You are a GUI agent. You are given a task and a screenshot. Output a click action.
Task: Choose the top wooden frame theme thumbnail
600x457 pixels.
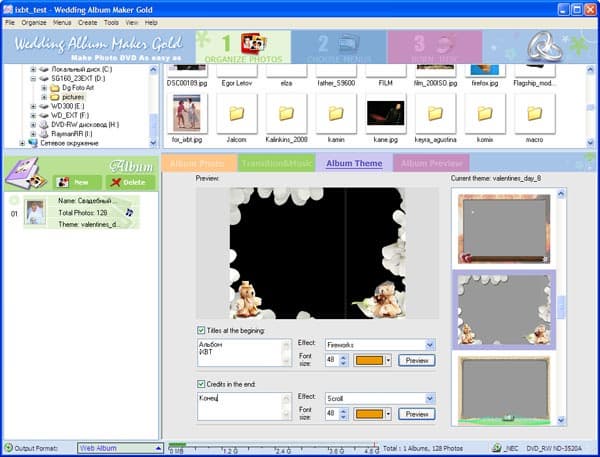(x=504, y=228)
